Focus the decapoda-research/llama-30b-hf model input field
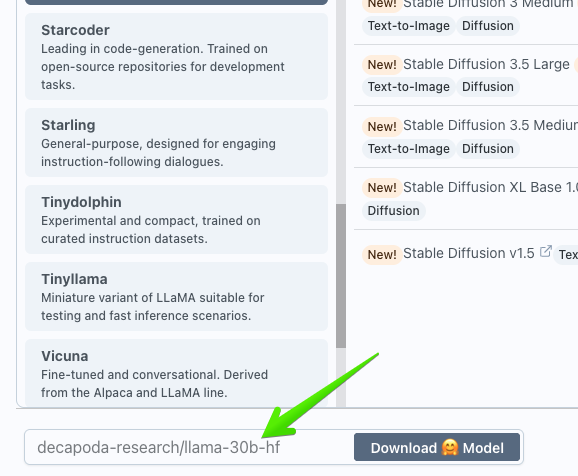The height and width of the screenshot is (476, 578). click(x=189, y=447)
